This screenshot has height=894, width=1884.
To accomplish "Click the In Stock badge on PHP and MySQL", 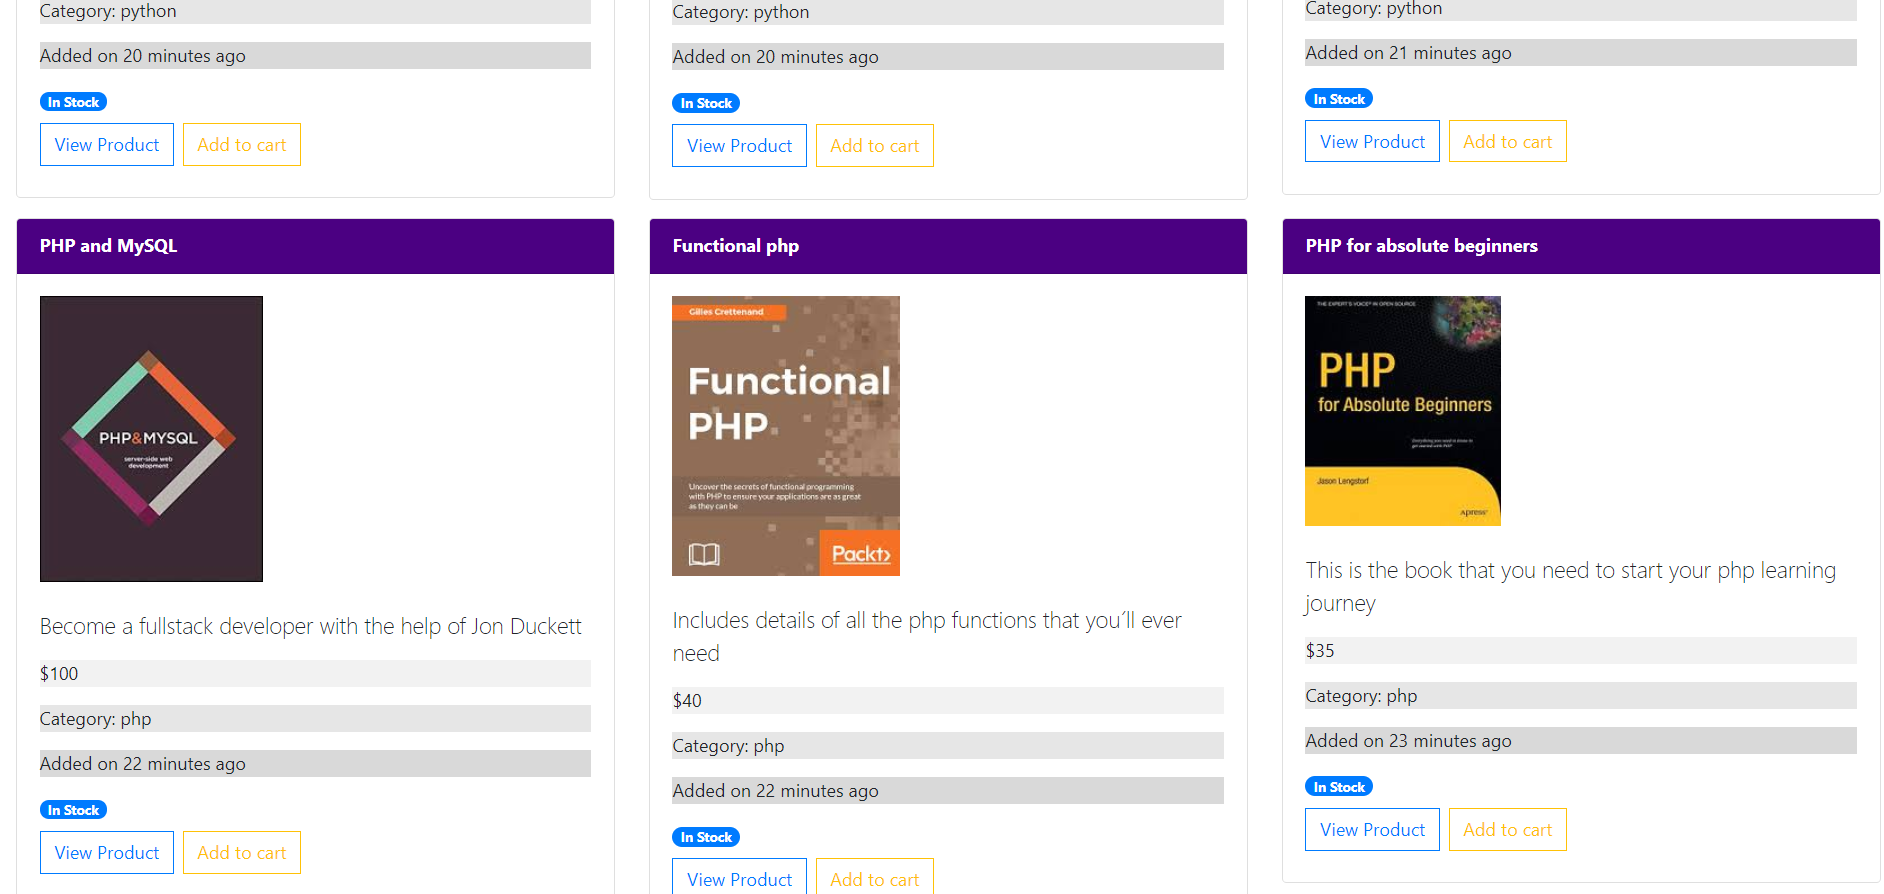I will [x=73, y=809].
